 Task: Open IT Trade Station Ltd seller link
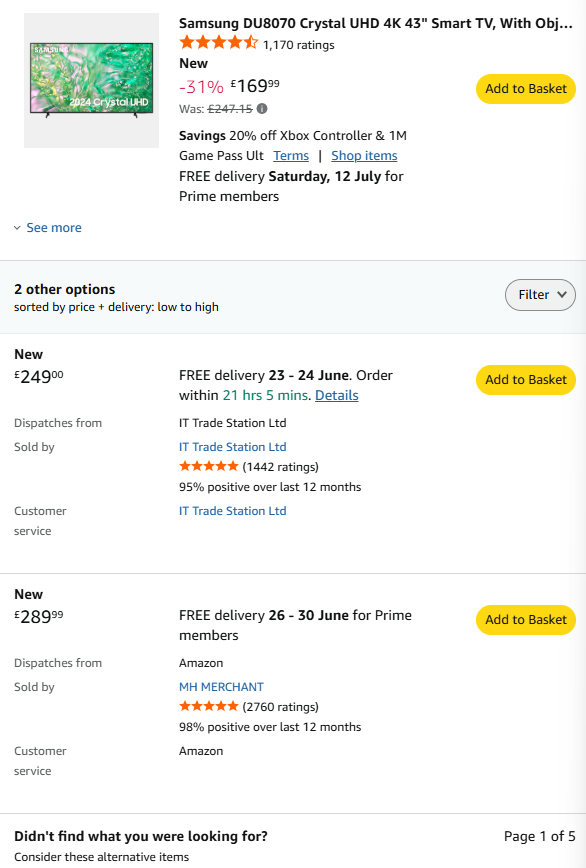pos(232,447)
